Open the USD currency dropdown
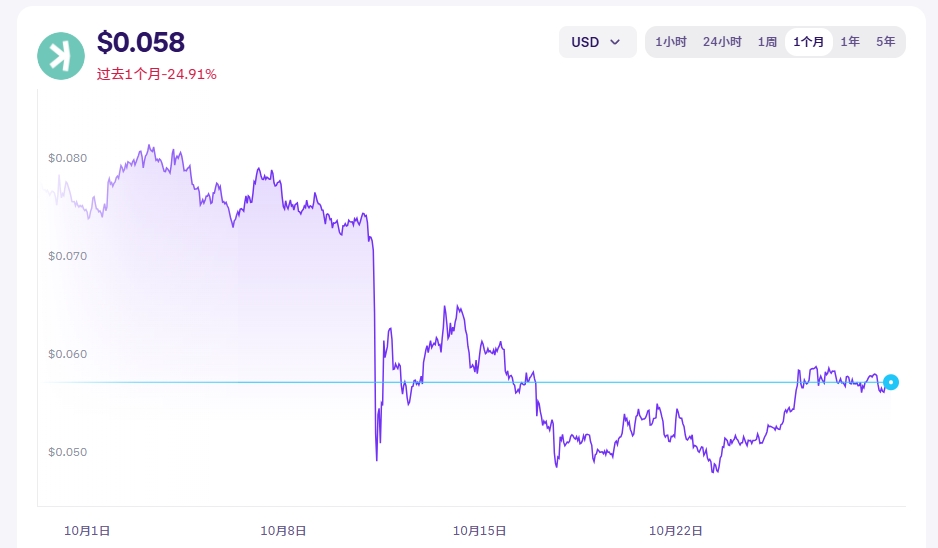This screenshot has height=548, width=938. click(x=597, y=42)
